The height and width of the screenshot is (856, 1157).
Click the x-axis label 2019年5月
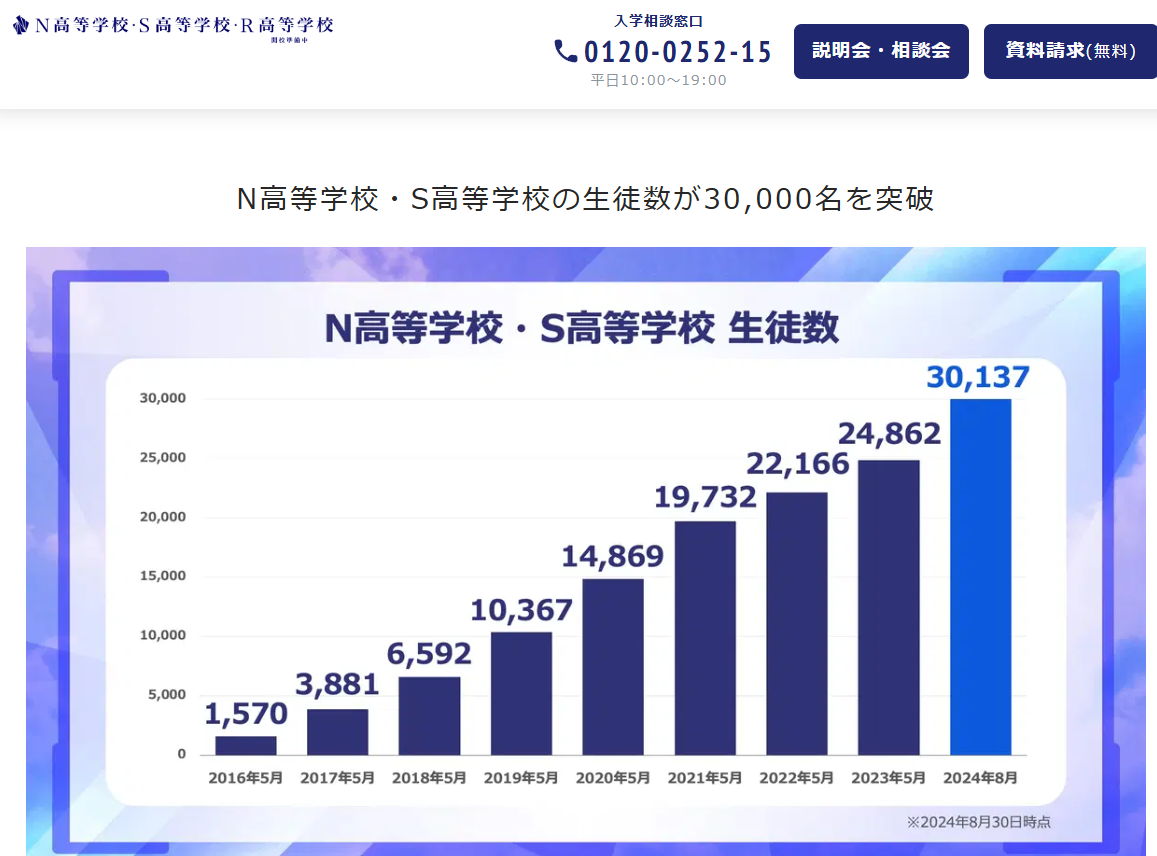(x=521, y=778)
